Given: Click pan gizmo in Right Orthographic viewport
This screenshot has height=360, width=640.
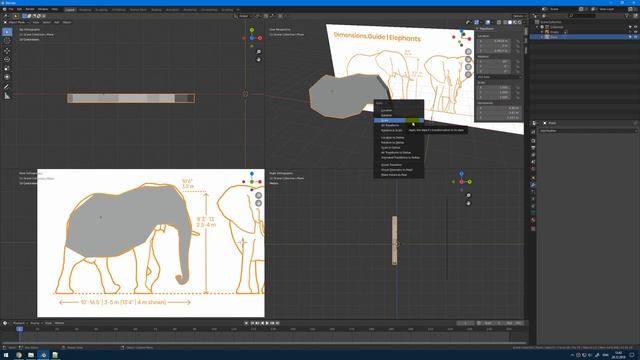Looking at the screenshot, I should pyautogui.click(x=468, y=203).
